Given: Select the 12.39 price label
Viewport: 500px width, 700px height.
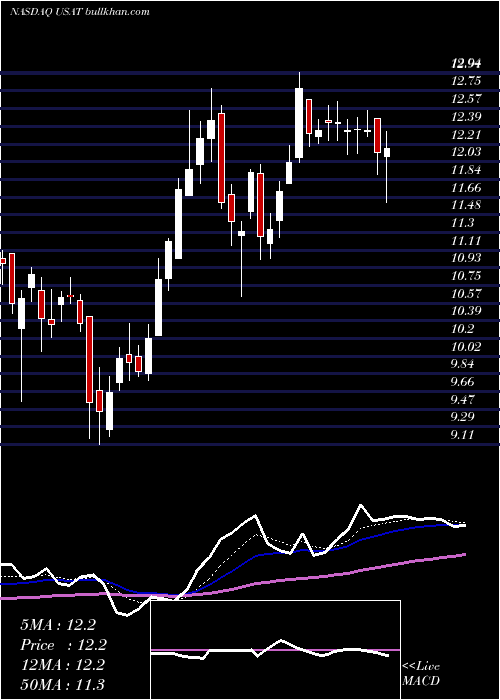Looking at the screenshot, I should click(x=466, y=117).
